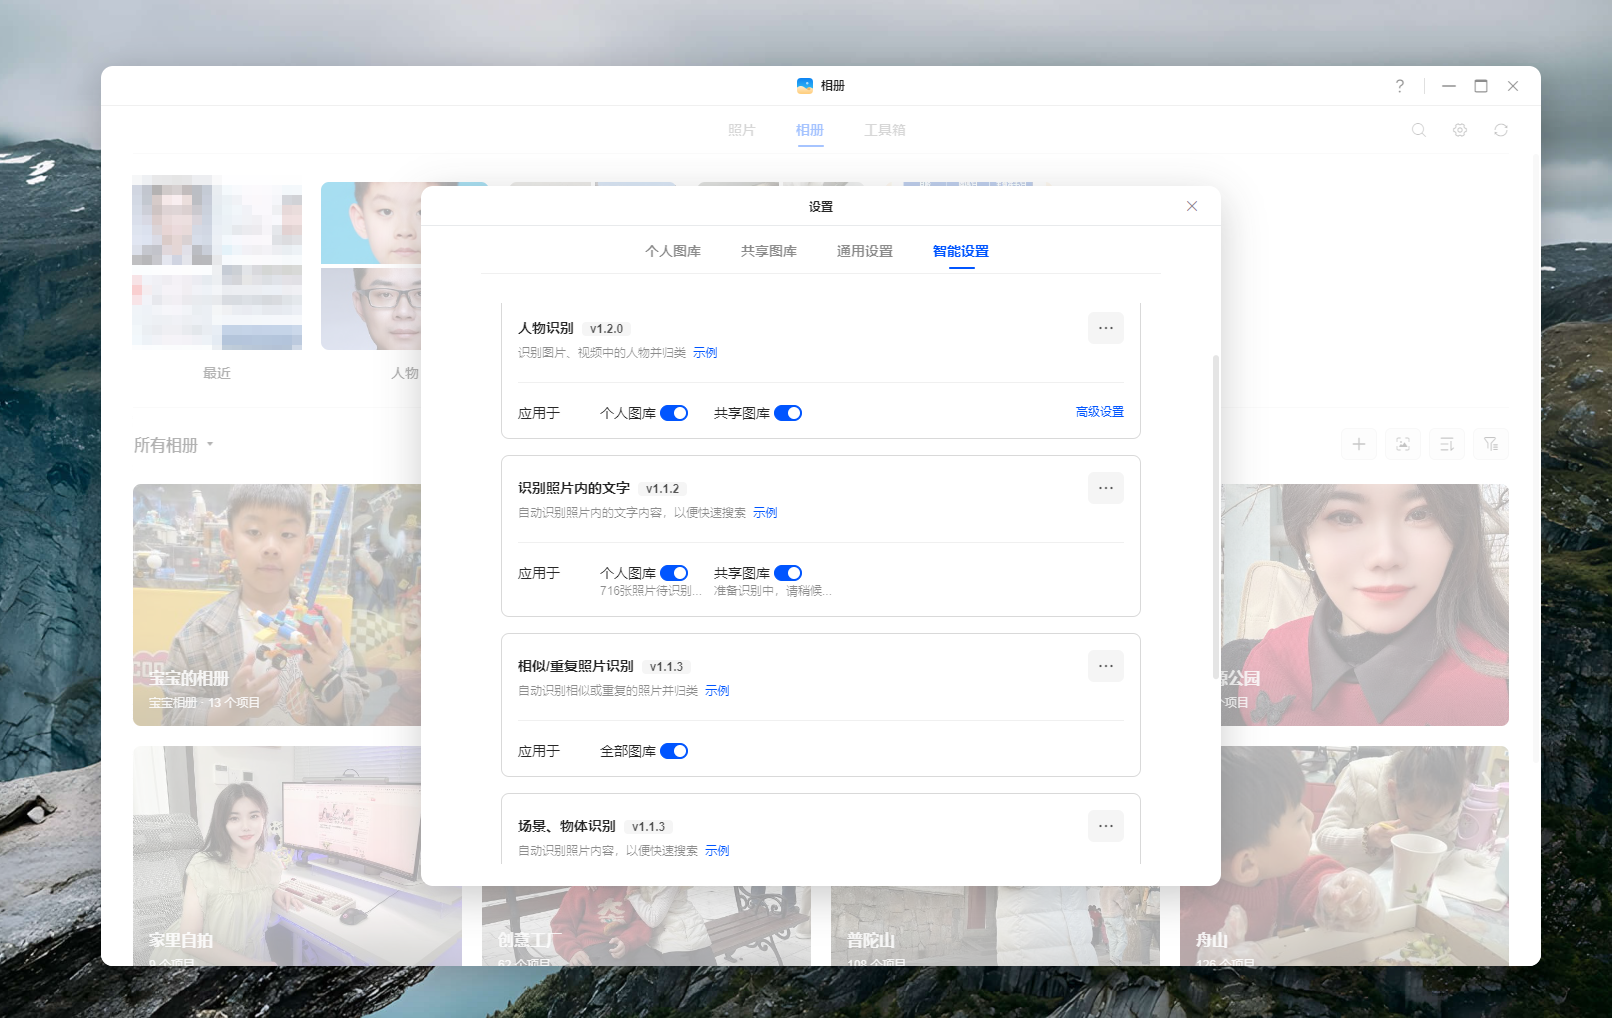This screenshot has width=1612, height=1018.
Task: Click the 人物识别 heading
Action: click(546, 328)
